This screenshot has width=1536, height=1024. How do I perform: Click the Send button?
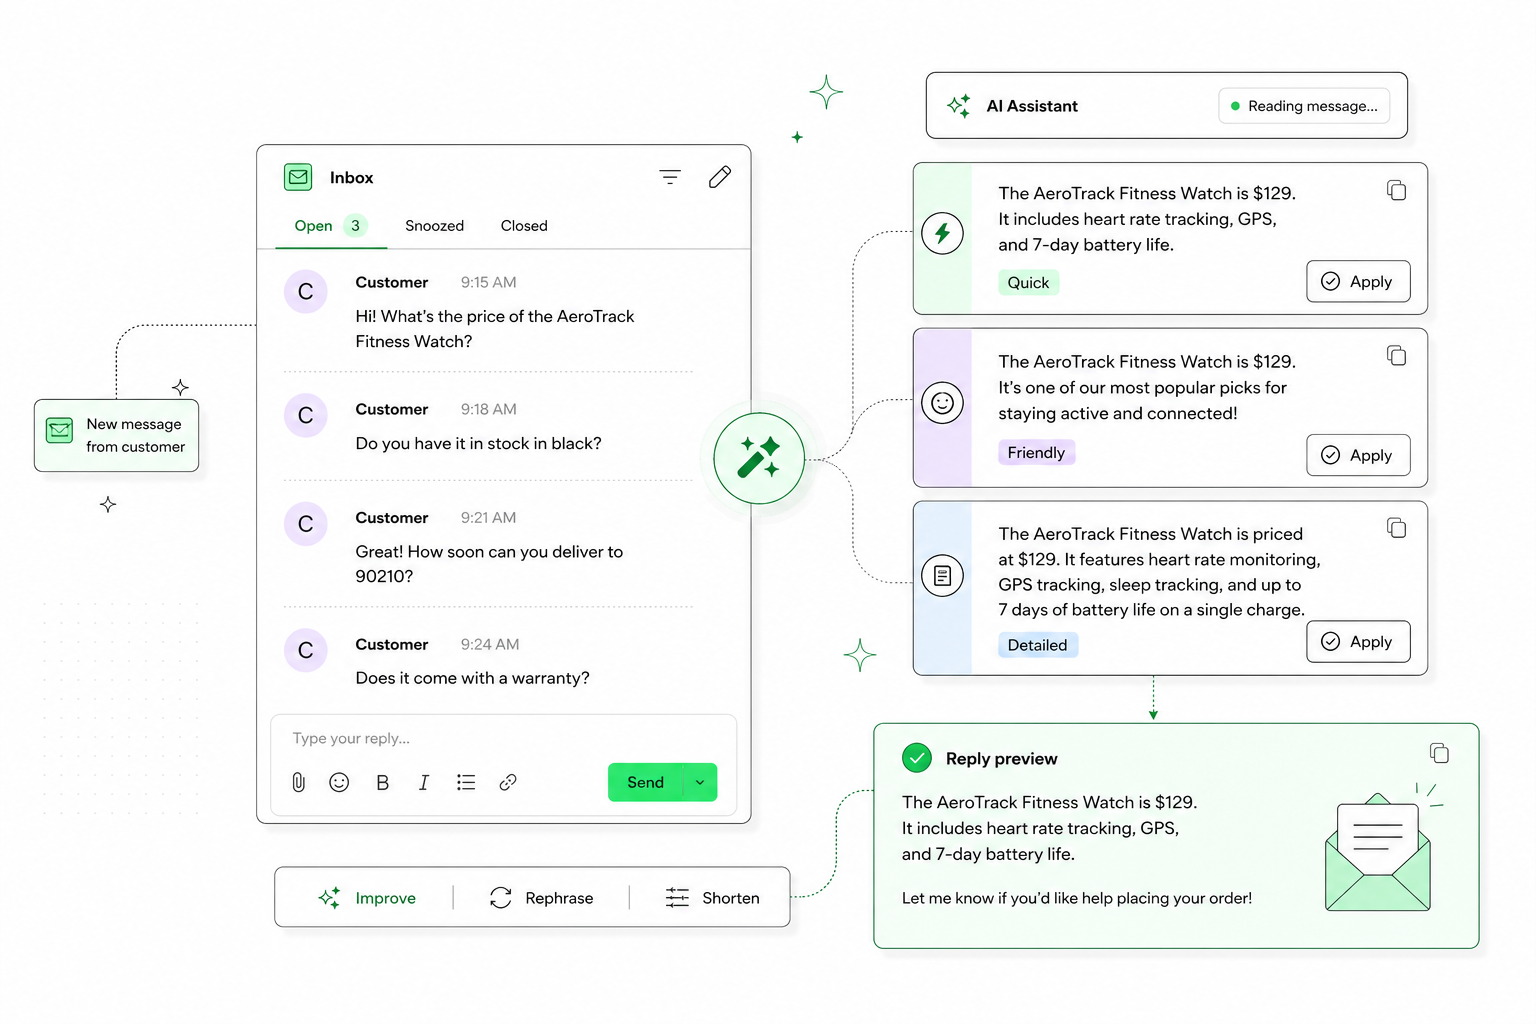[645, 782]
